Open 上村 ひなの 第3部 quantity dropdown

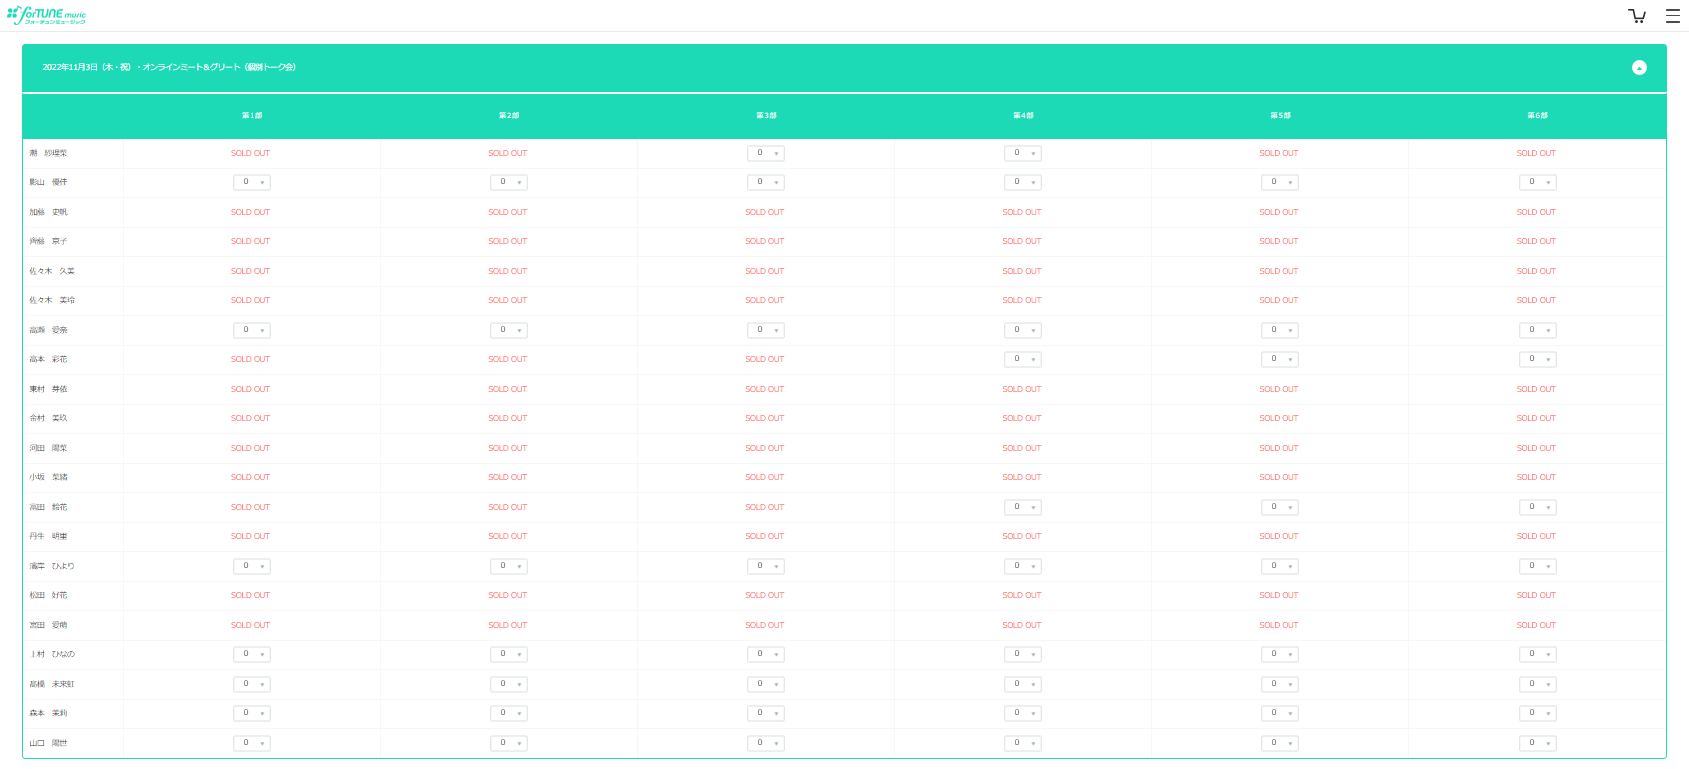[x=766, y=654]
